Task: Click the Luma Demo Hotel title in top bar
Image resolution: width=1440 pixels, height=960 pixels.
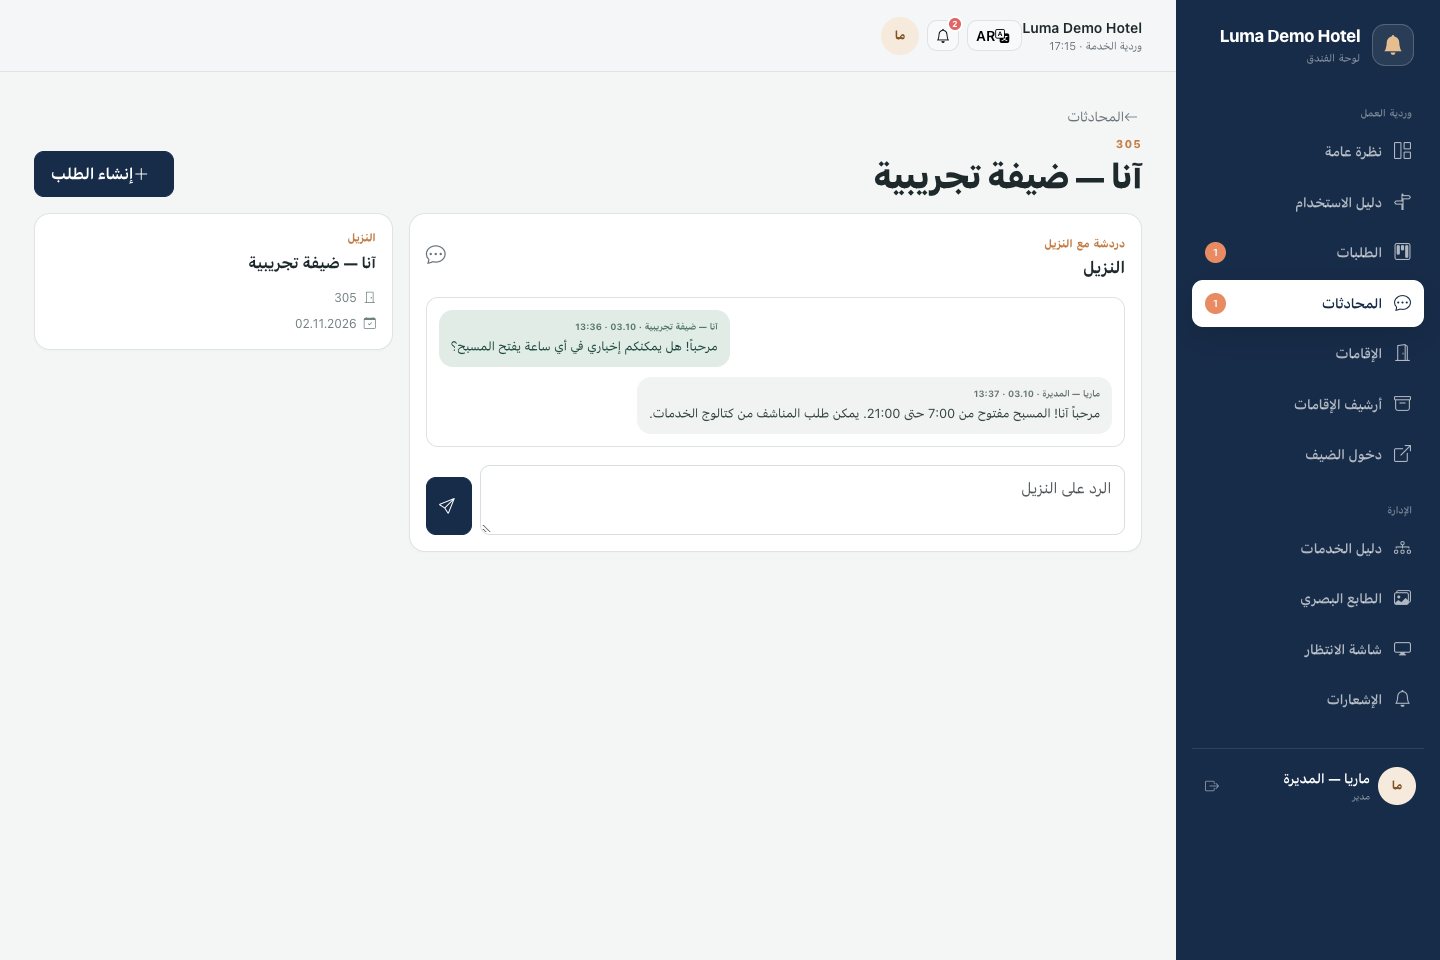Action: [x=1082, y=28]
